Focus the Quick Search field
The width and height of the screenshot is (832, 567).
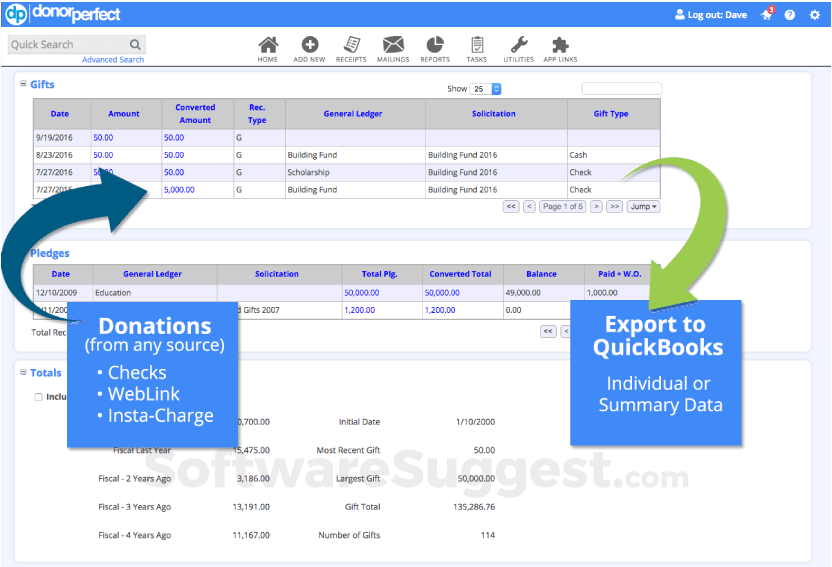[69, 45]
